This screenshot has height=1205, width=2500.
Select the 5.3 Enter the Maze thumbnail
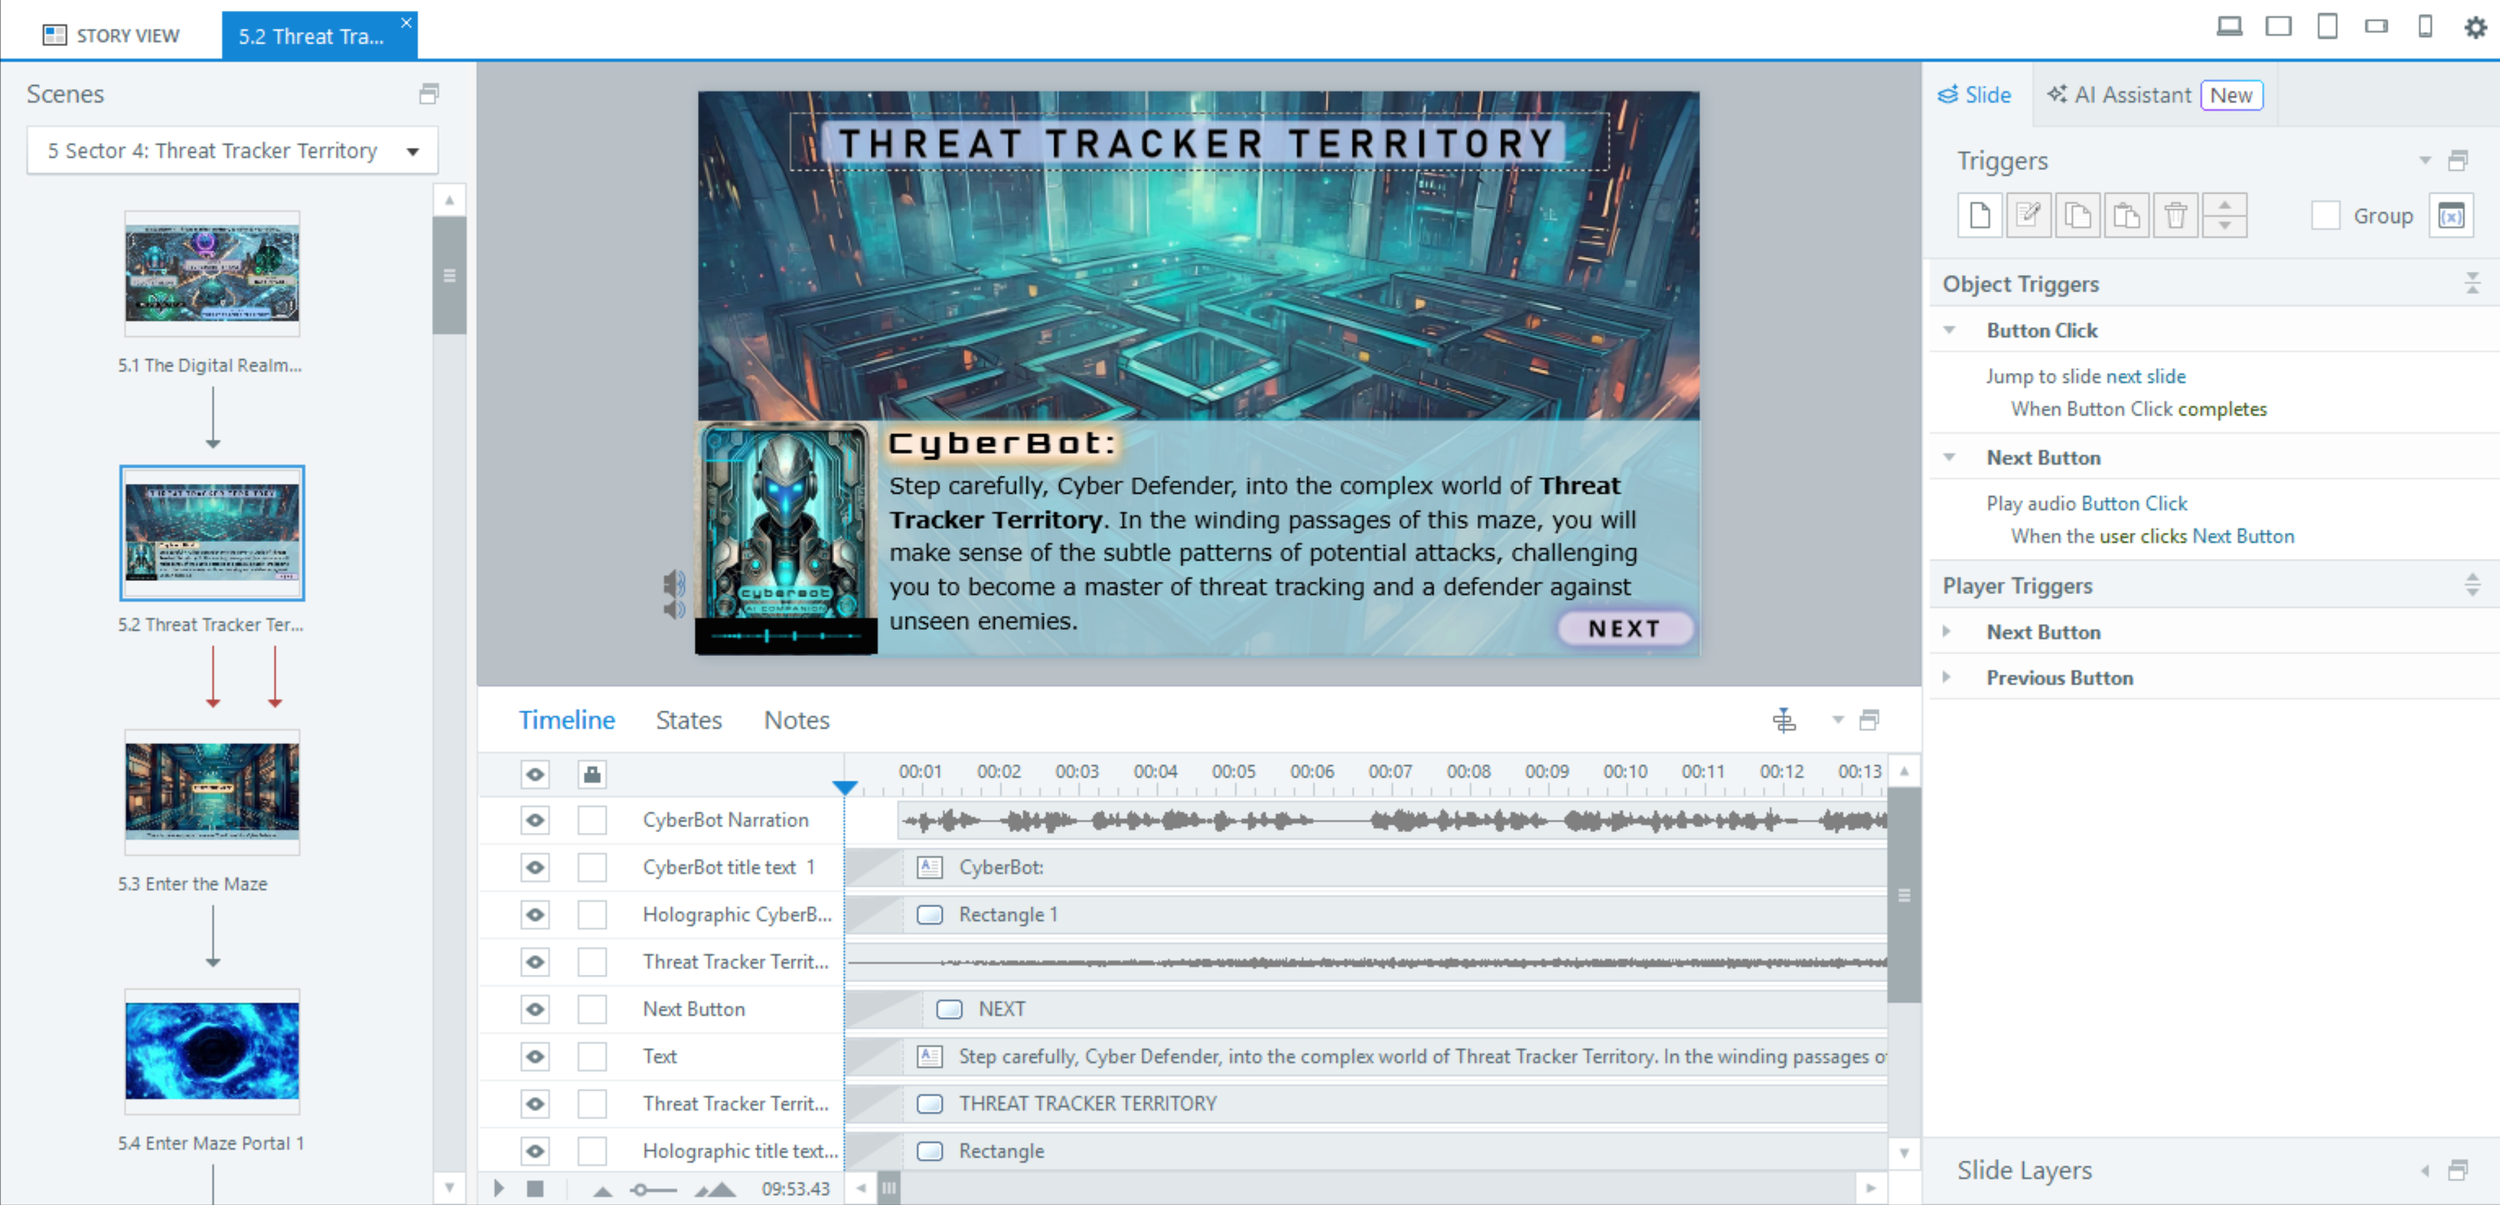point(212,791)
